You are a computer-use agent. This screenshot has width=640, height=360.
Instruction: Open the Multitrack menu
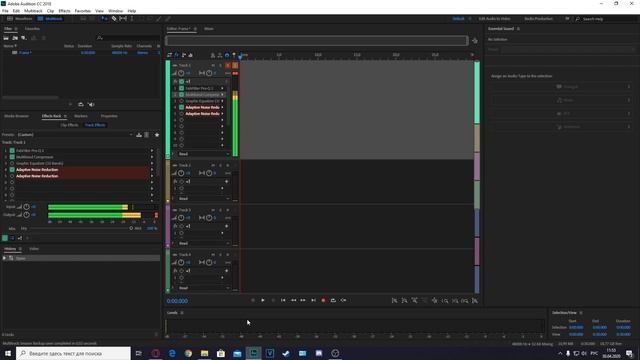tap(33, 11)
